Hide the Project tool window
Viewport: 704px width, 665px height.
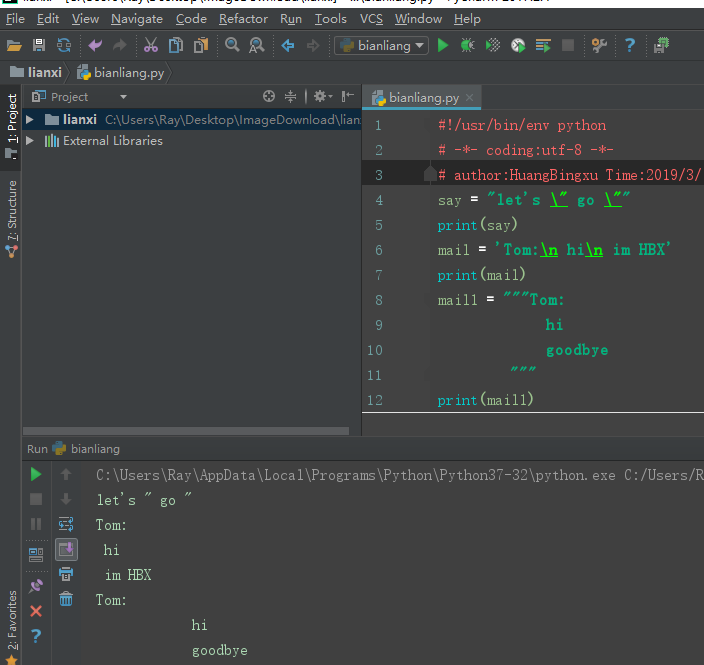pyautogui.click(x=348, y=96)
